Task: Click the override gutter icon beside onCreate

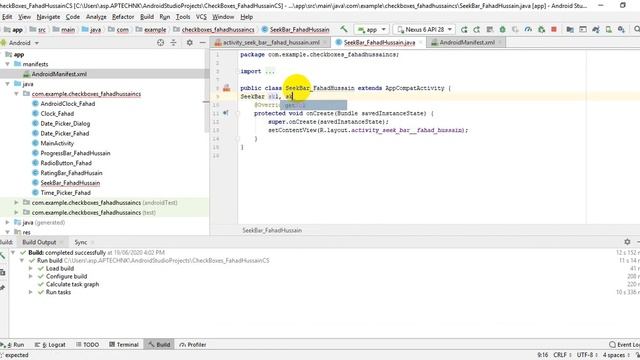Action: coord(226,113)
